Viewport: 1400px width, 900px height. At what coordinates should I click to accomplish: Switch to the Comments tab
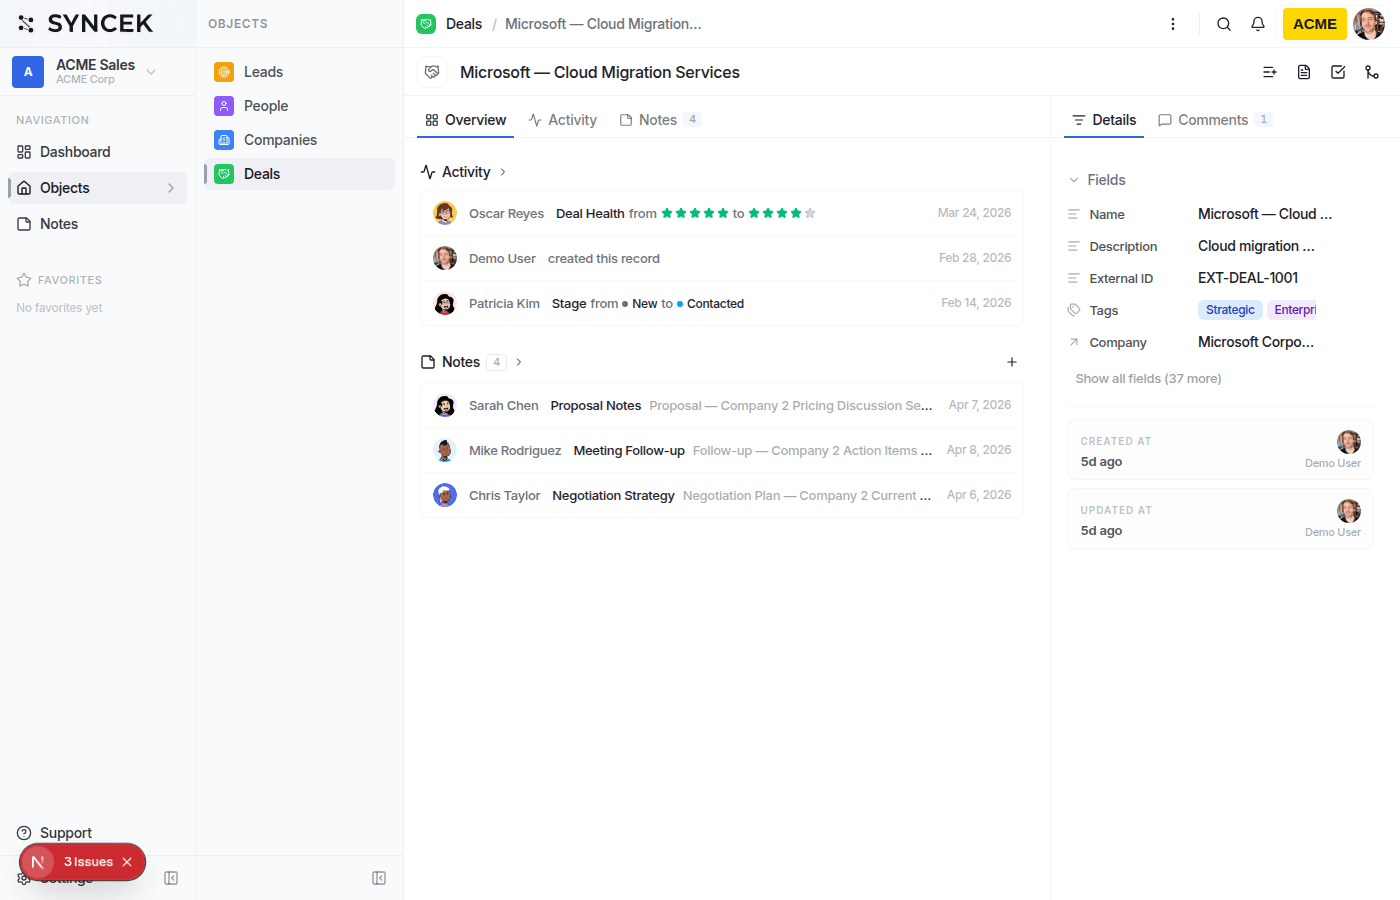[x=1214, y=120]
